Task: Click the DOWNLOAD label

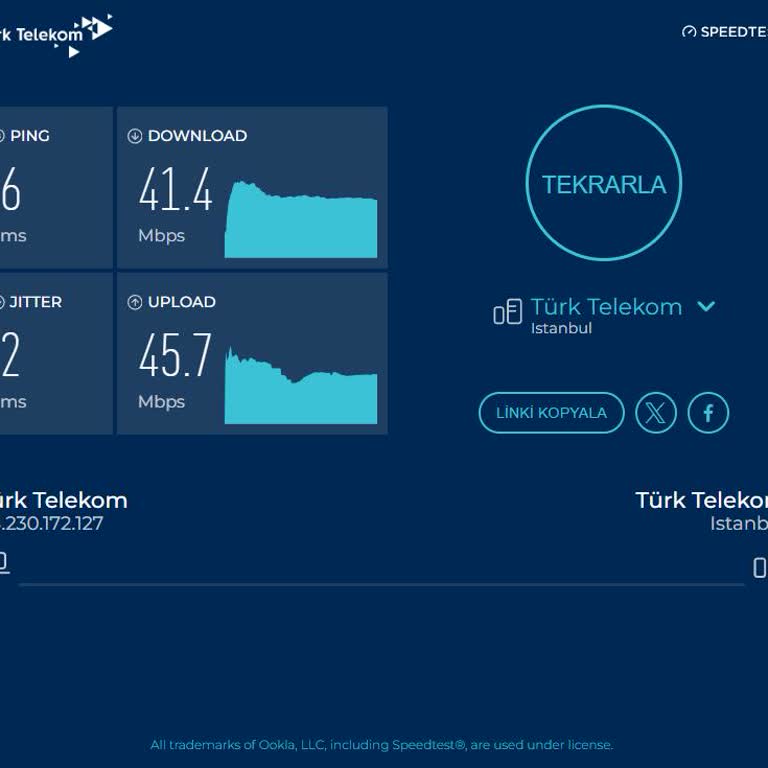Action: coord(197,136)
